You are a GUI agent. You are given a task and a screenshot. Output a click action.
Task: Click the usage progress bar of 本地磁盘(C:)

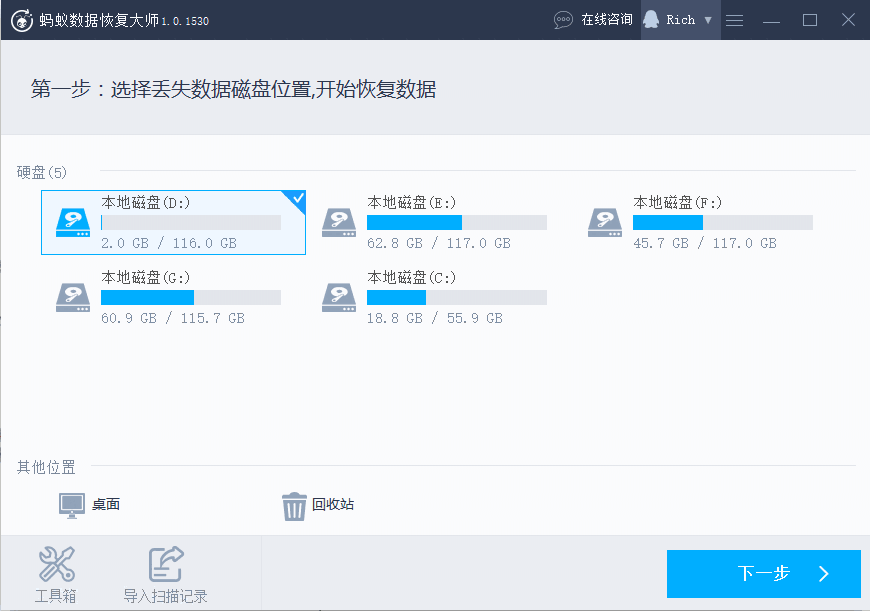pyautogui.click(x=456, y=297)
